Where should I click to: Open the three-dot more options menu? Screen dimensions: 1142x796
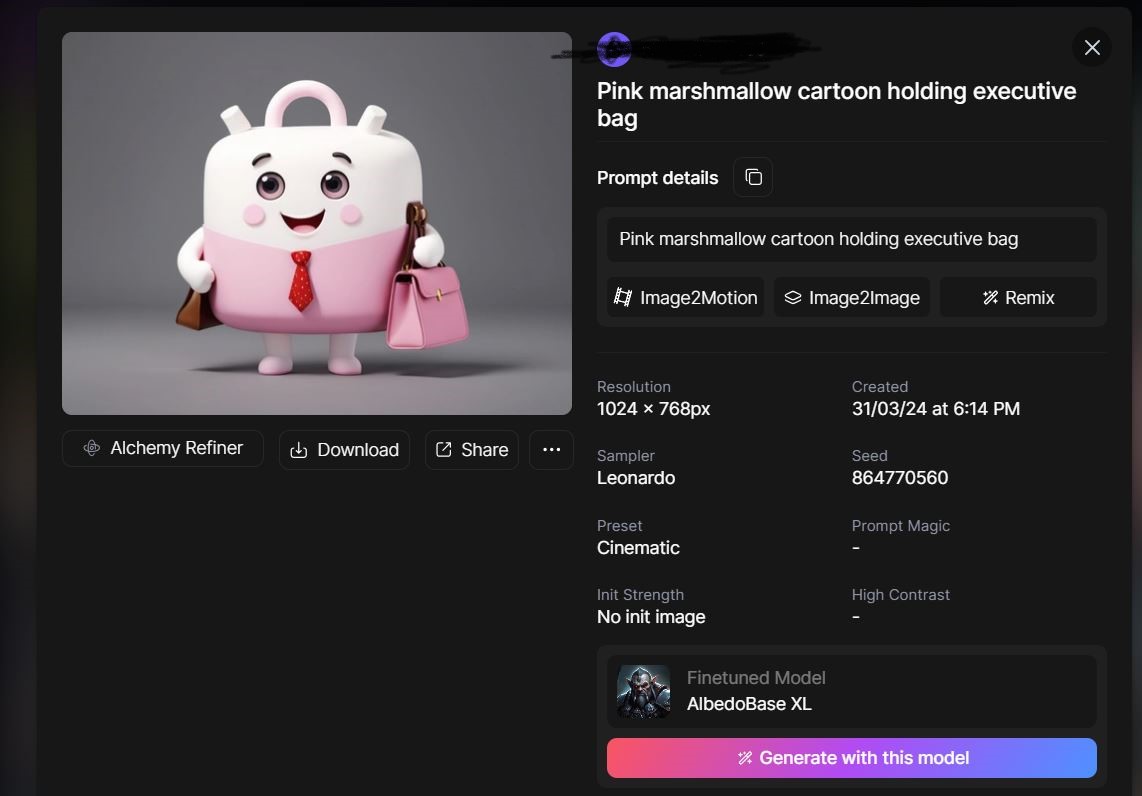pyautogui.click(x=551, y=449)
